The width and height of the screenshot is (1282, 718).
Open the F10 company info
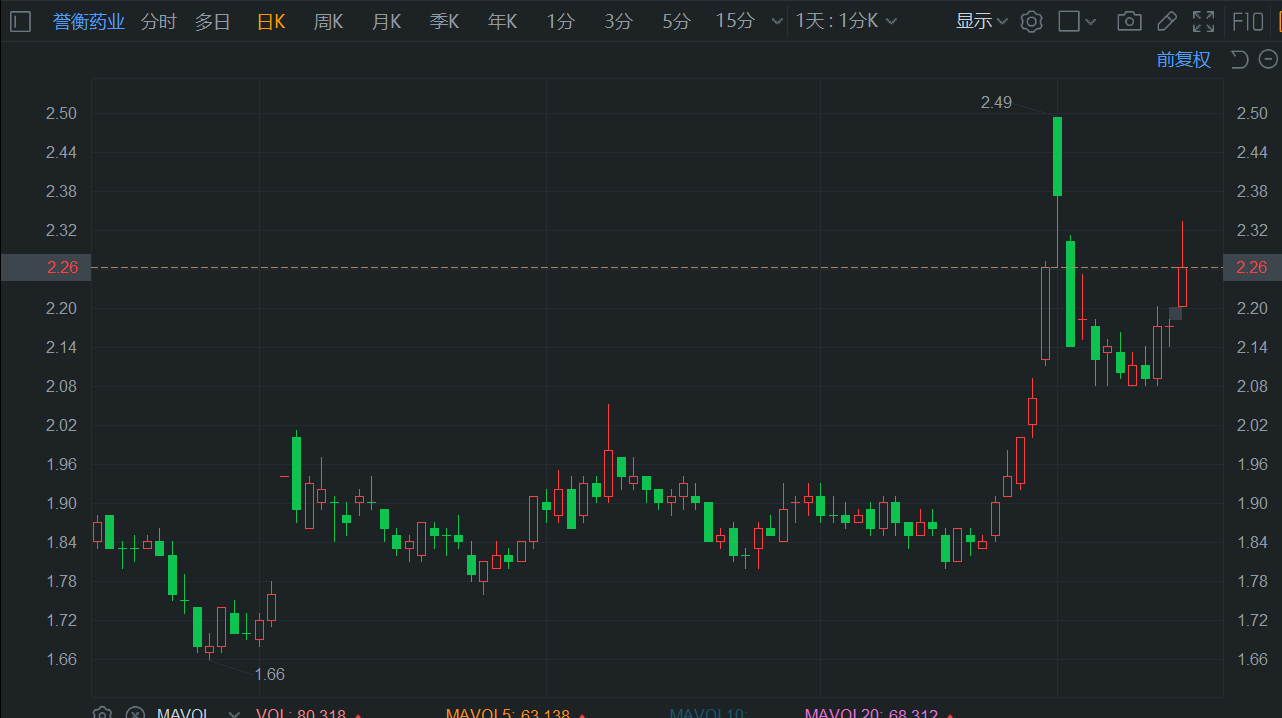(x=1247, y=21)
